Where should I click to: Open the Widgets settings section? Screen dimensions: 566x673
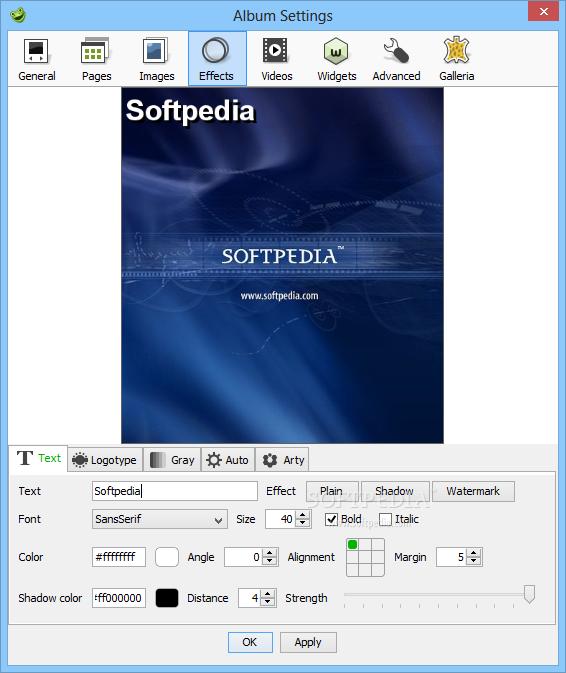coord(337,59)
